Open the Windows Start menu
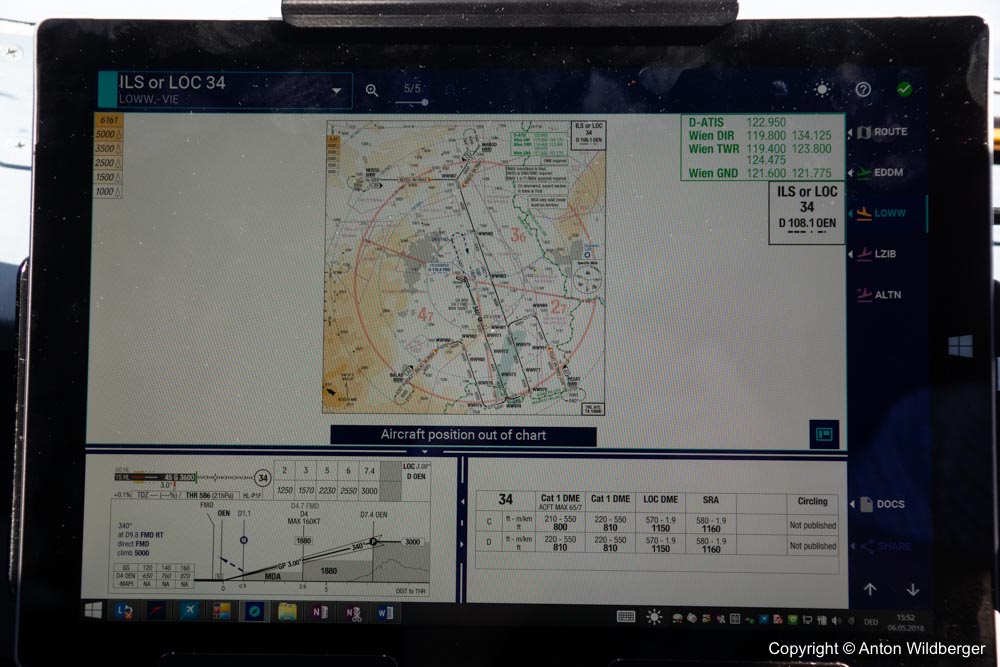 (93, 611)
